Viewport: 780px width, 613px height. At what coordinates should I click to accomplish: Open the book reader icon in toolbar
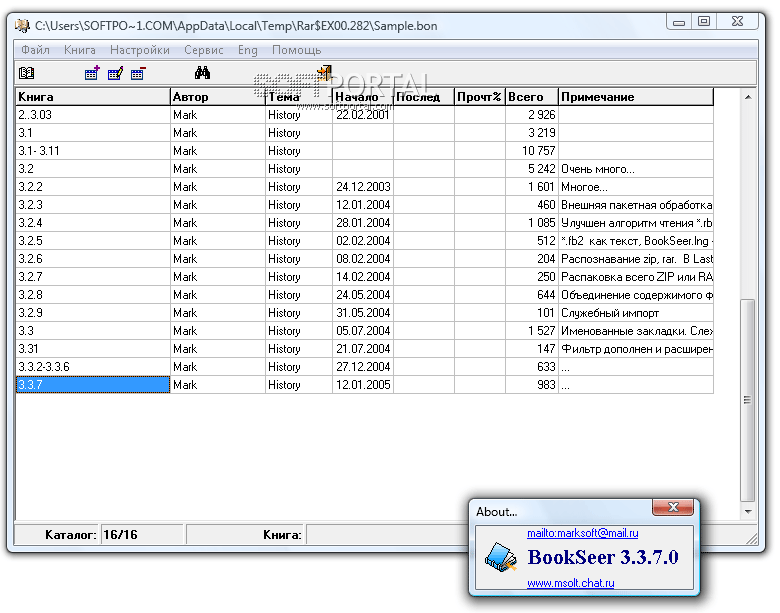point(26,73)
